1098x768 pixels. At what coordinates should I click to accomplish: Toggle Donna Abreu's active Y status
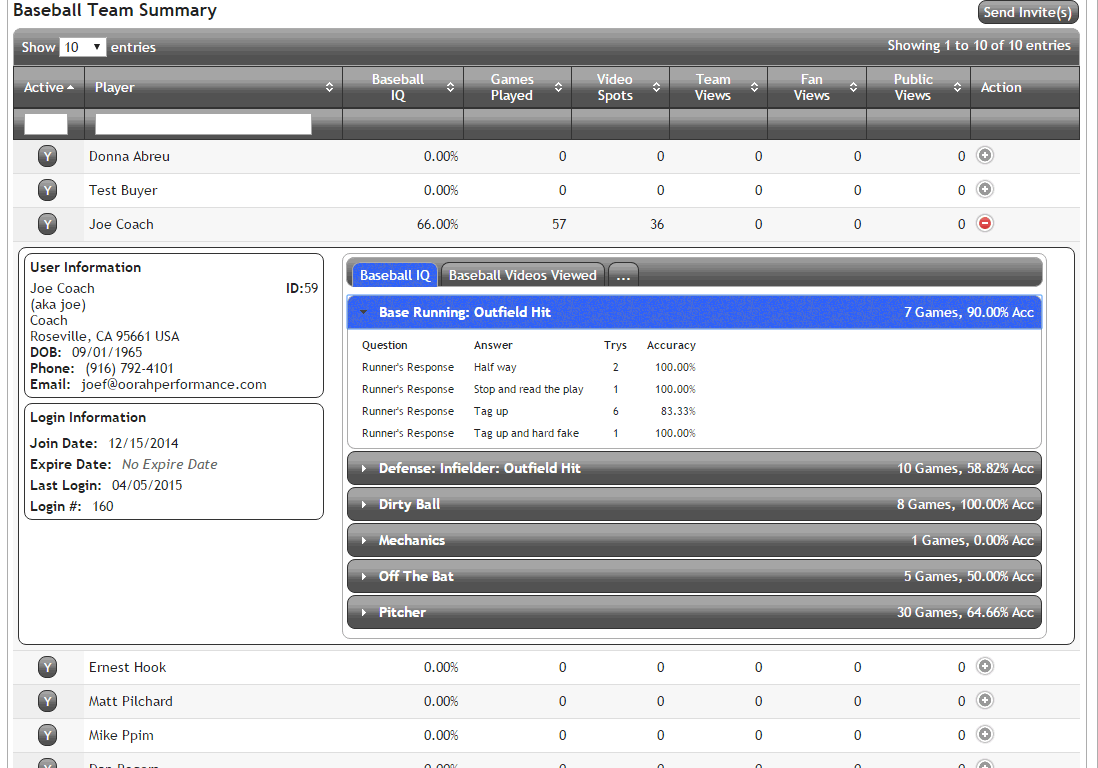[x=48, y=156]
